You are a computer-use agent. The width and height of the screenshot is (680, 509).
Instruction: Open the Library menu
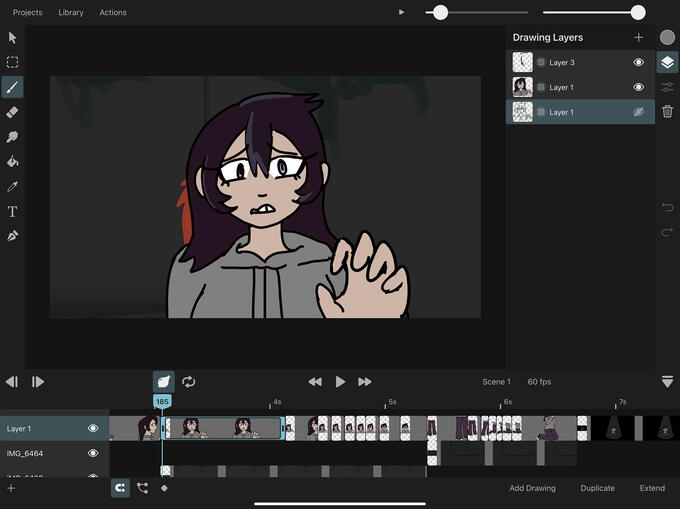click(71, 13)
